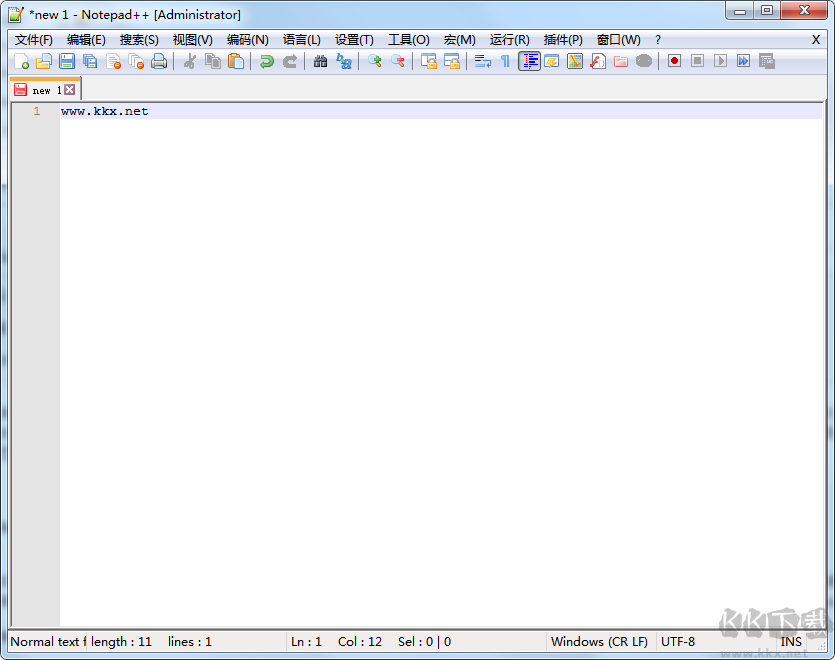
Task: Toggle the Show Indent Guide option
Action: coord(528,61)
